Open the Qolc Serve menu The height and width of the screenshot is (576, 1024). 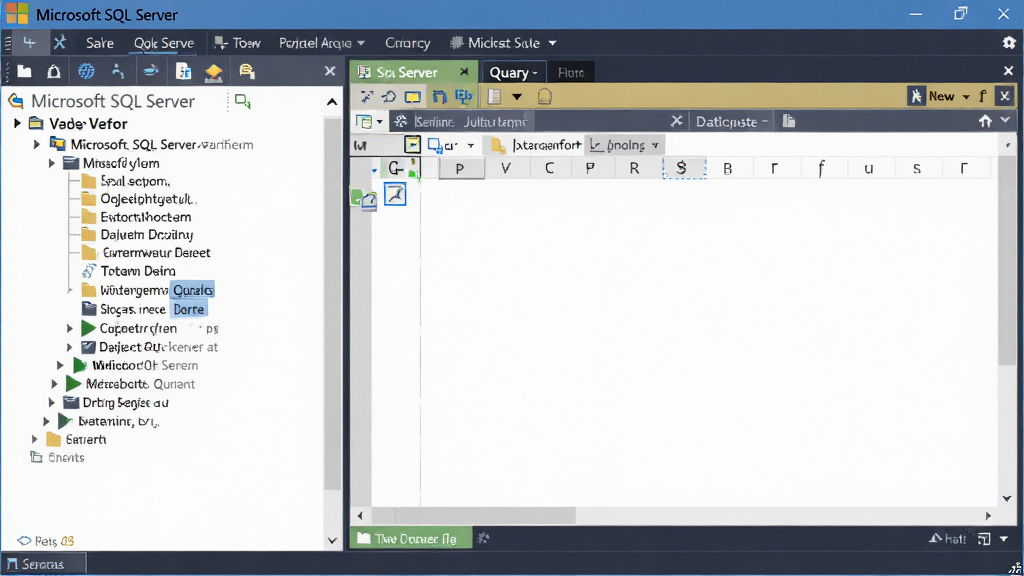(164, 43)
